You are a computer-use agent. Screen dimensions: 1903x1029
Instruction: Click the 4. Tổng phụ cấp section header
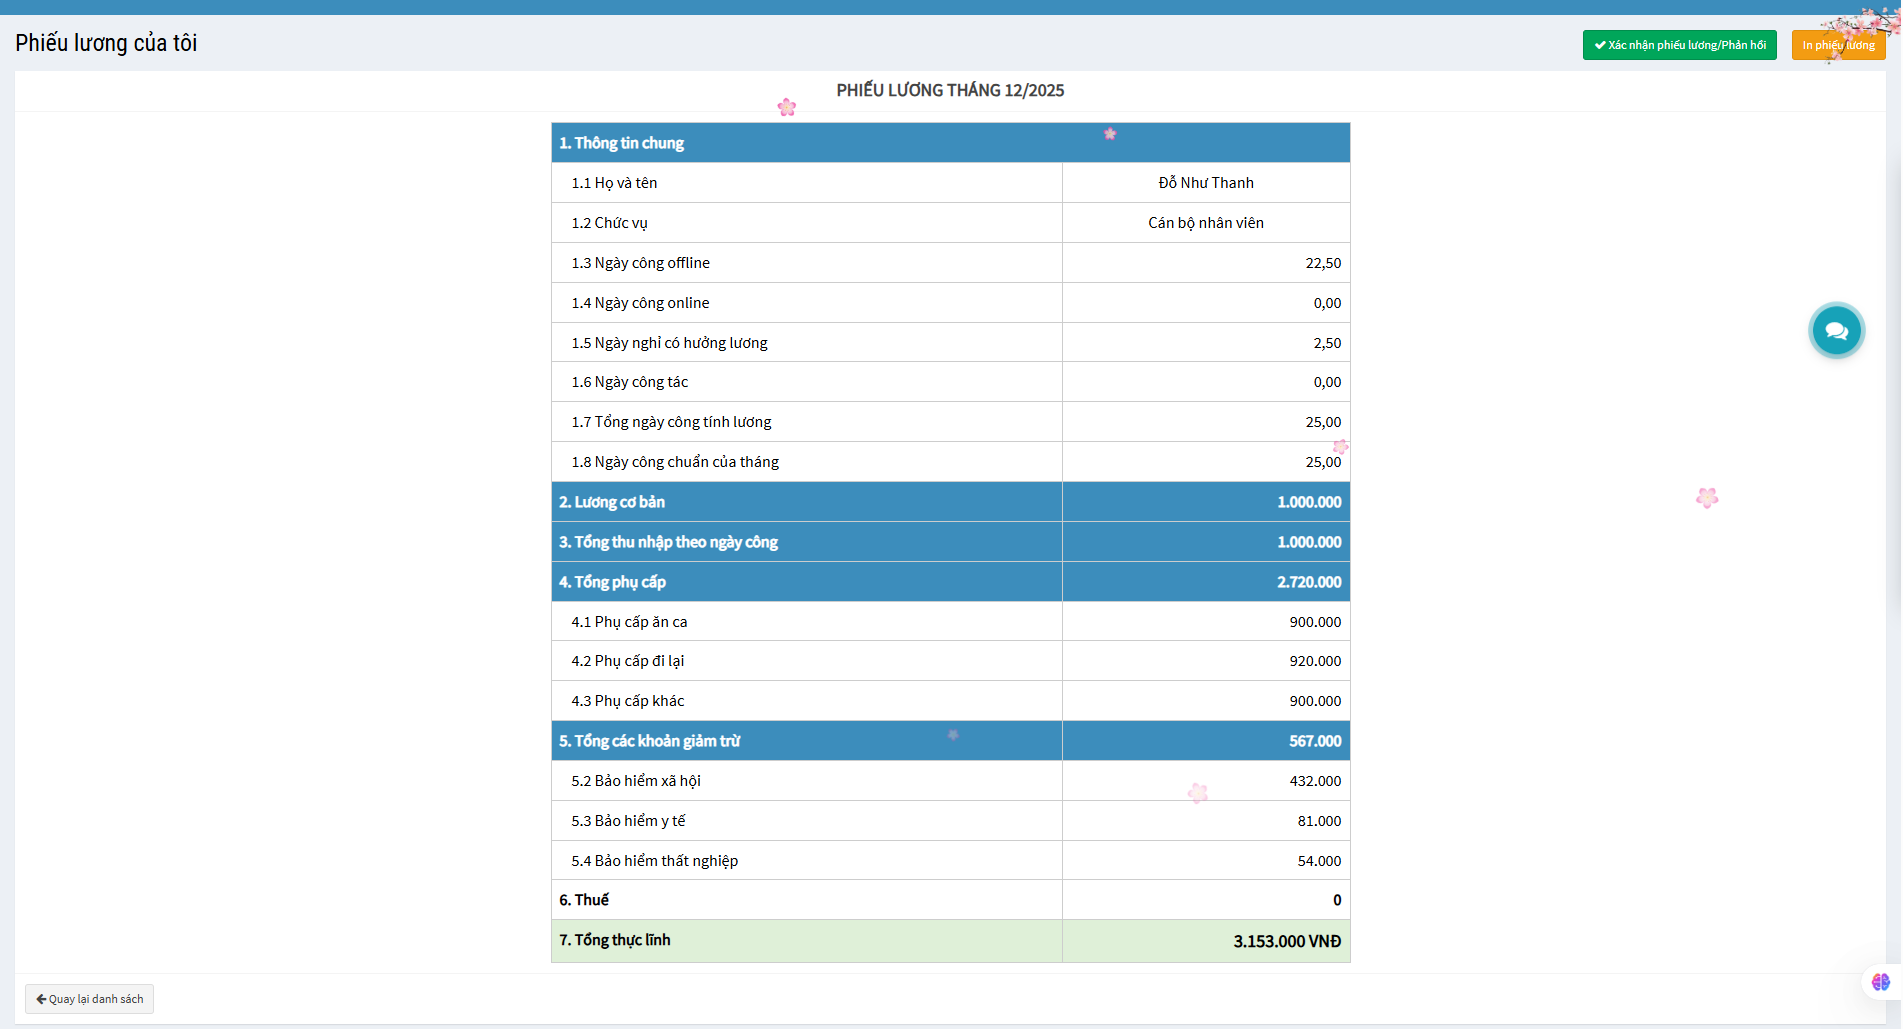(612, 582)
